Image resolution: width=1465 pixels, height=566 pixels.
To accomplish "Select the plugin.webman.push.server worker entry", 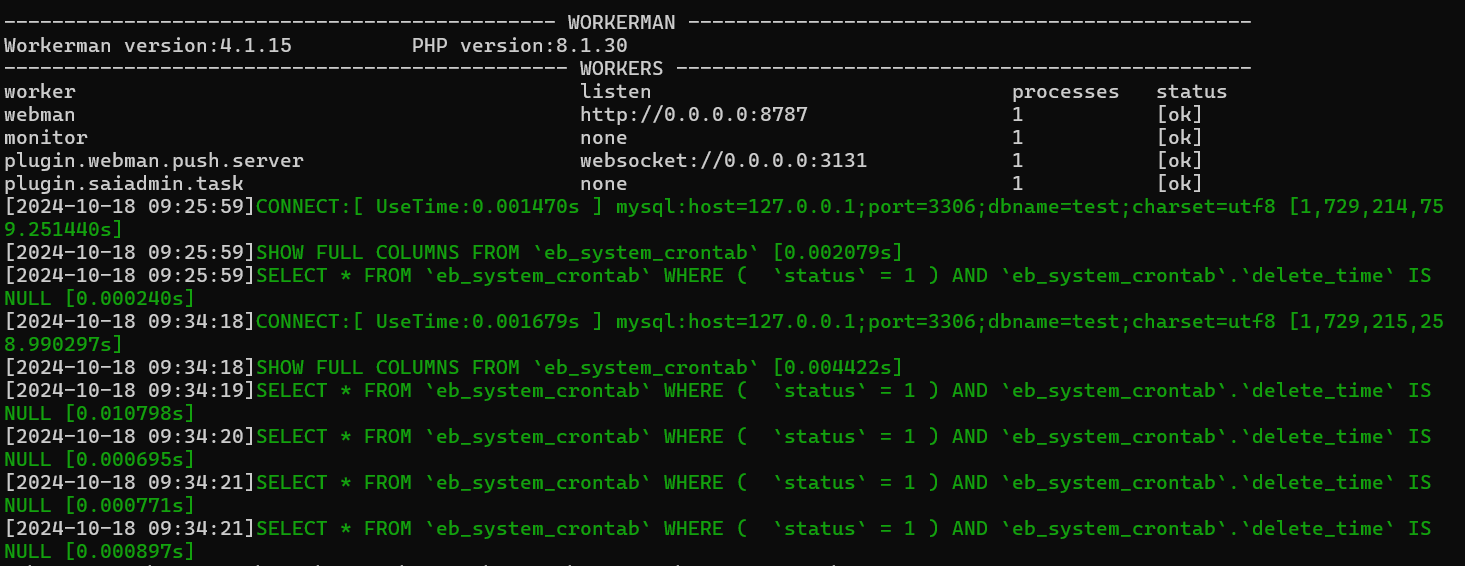I will point(154,160).
